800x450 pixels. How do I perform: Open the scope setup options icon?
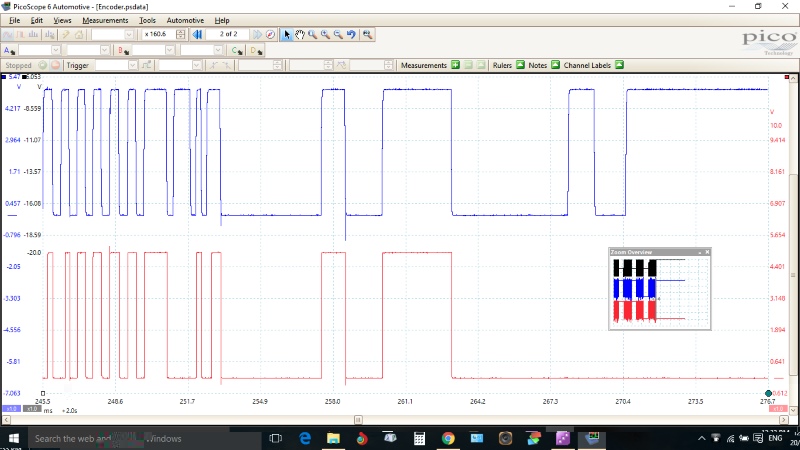tap(49, 34)
